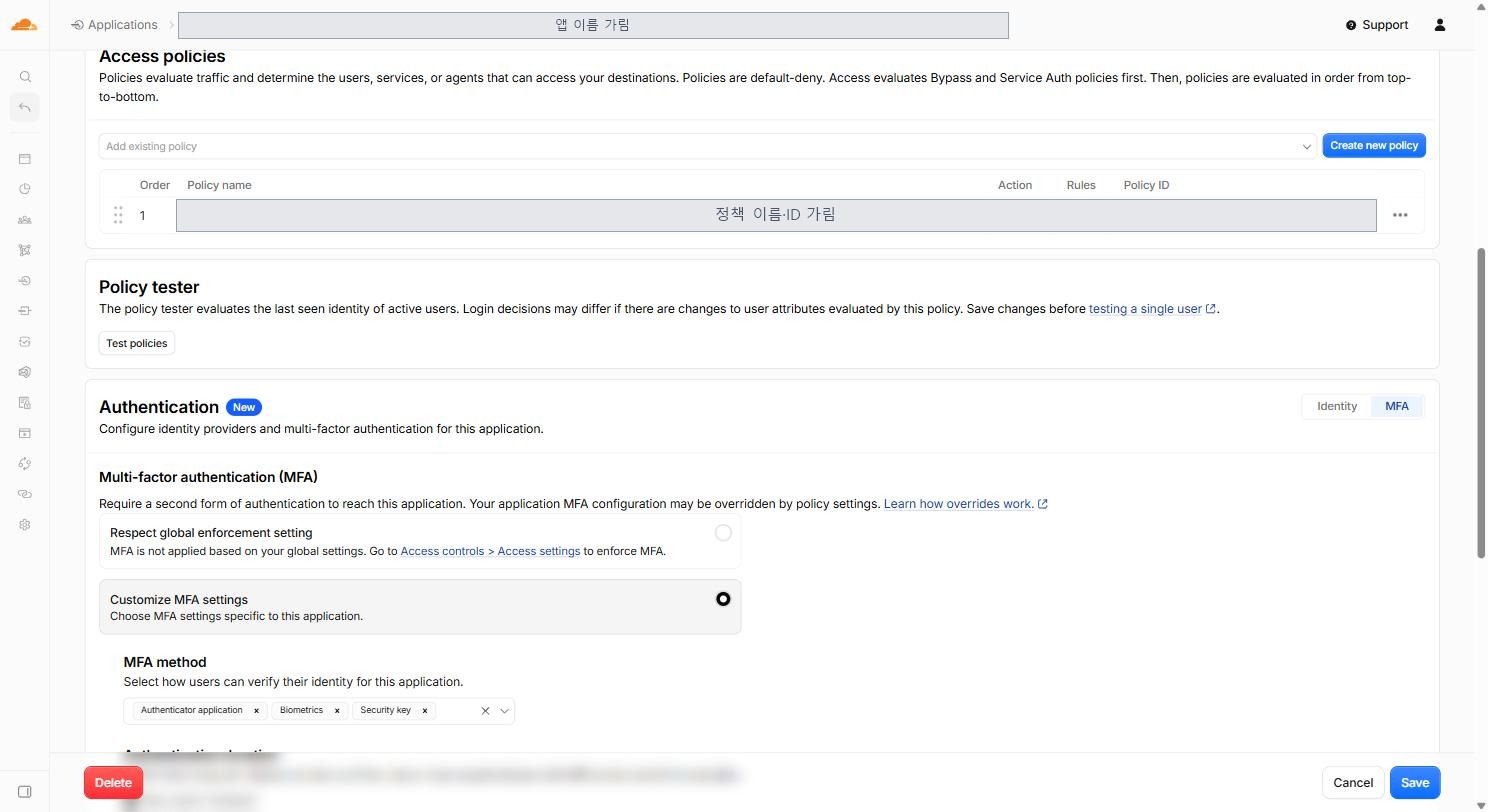
Task: Remove the Security key tag
Action: tap(425, 711)
